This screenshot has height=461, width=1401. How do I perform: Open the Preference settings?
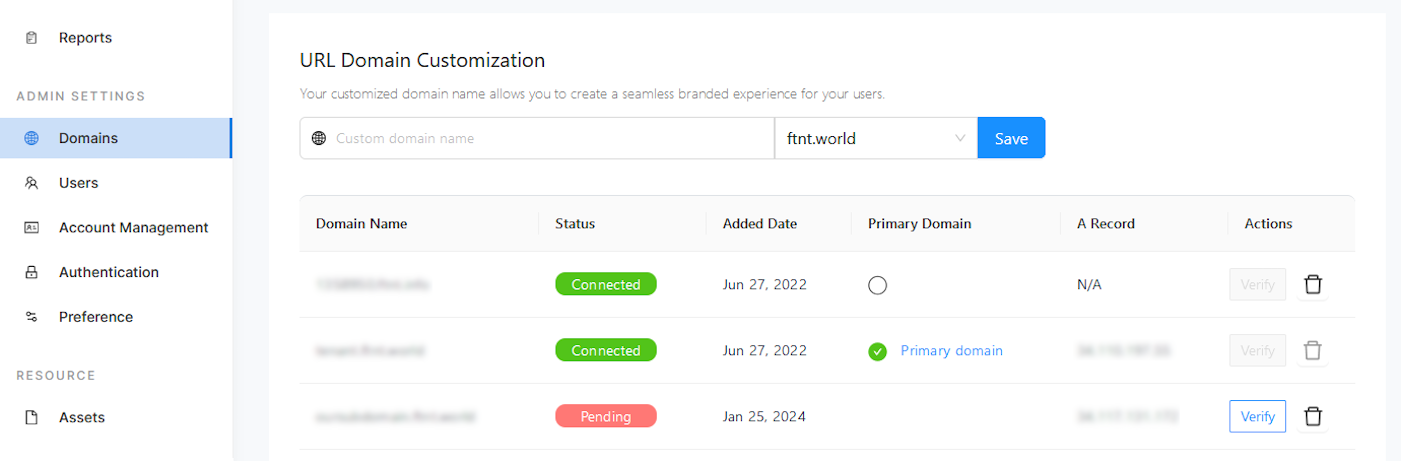[x=95, y=317]
